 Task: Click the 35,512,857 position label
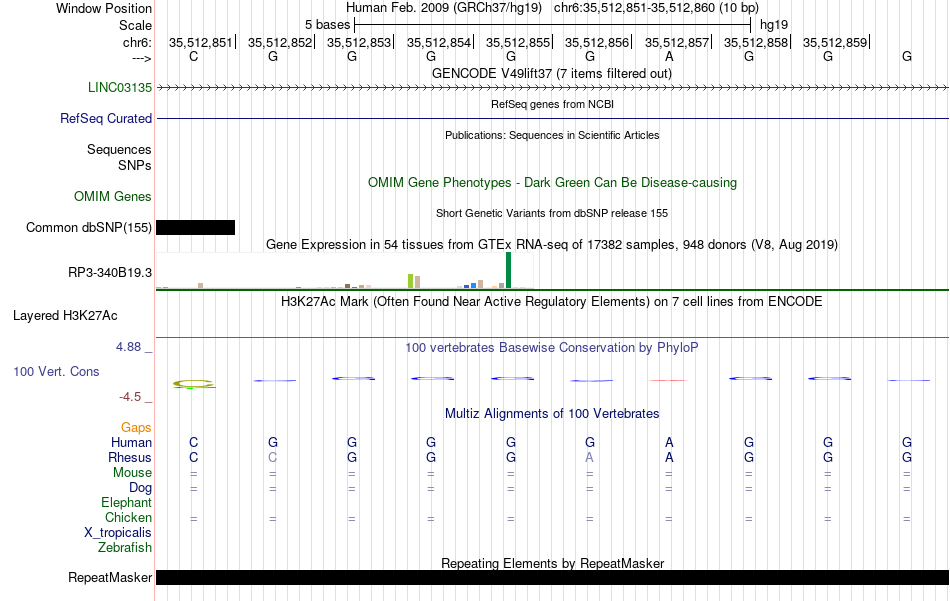pos(677,42)
